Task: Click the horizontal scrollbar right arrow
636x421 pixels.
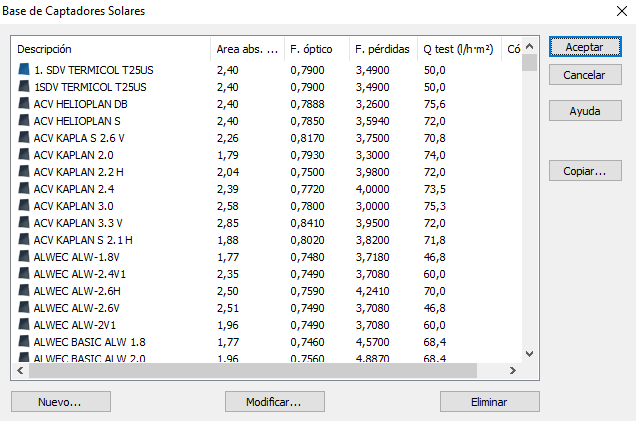Action: point(513,370)
